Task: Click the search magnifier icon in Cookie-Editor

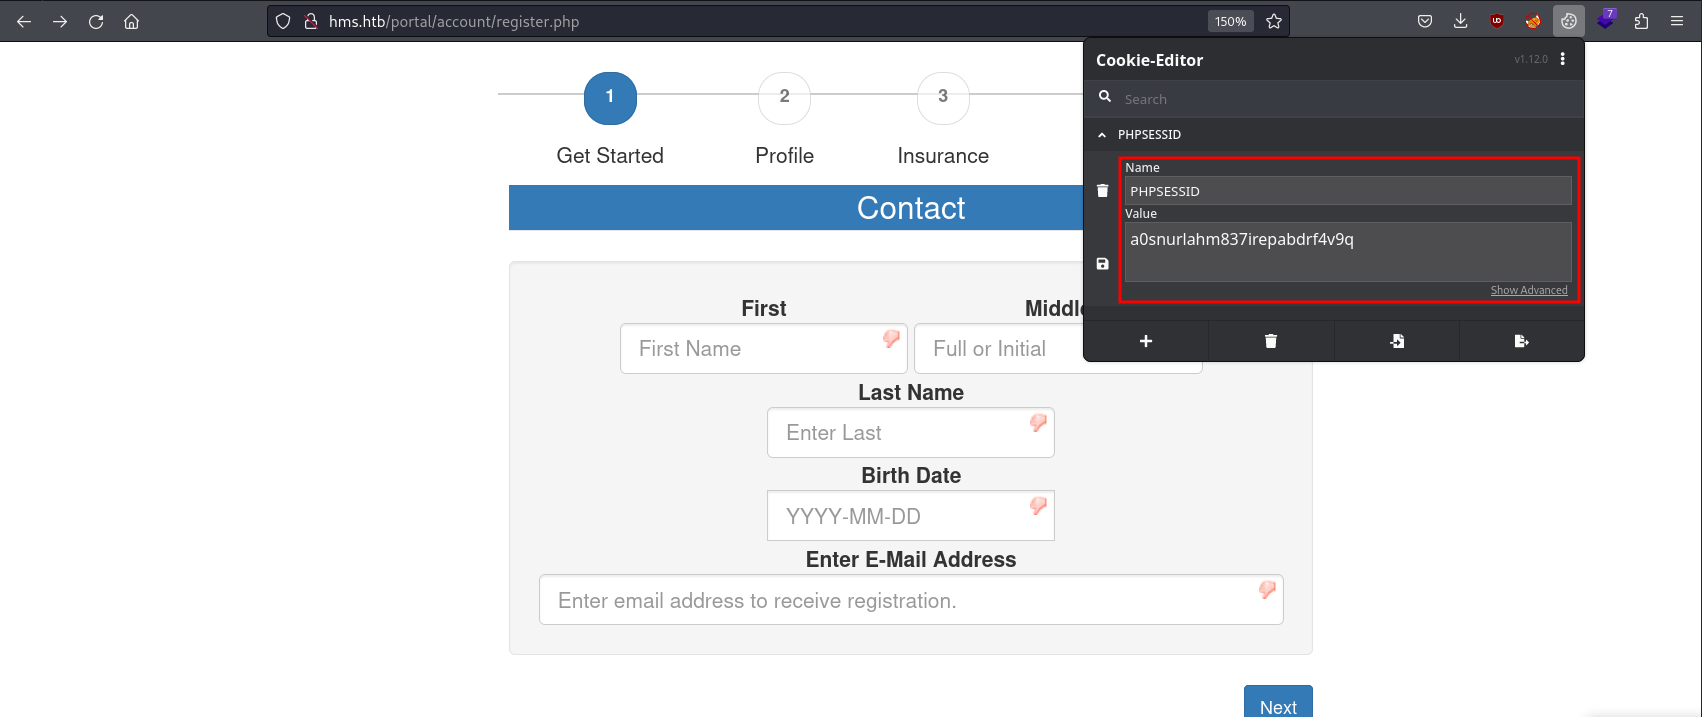Action: (1105, 97)
